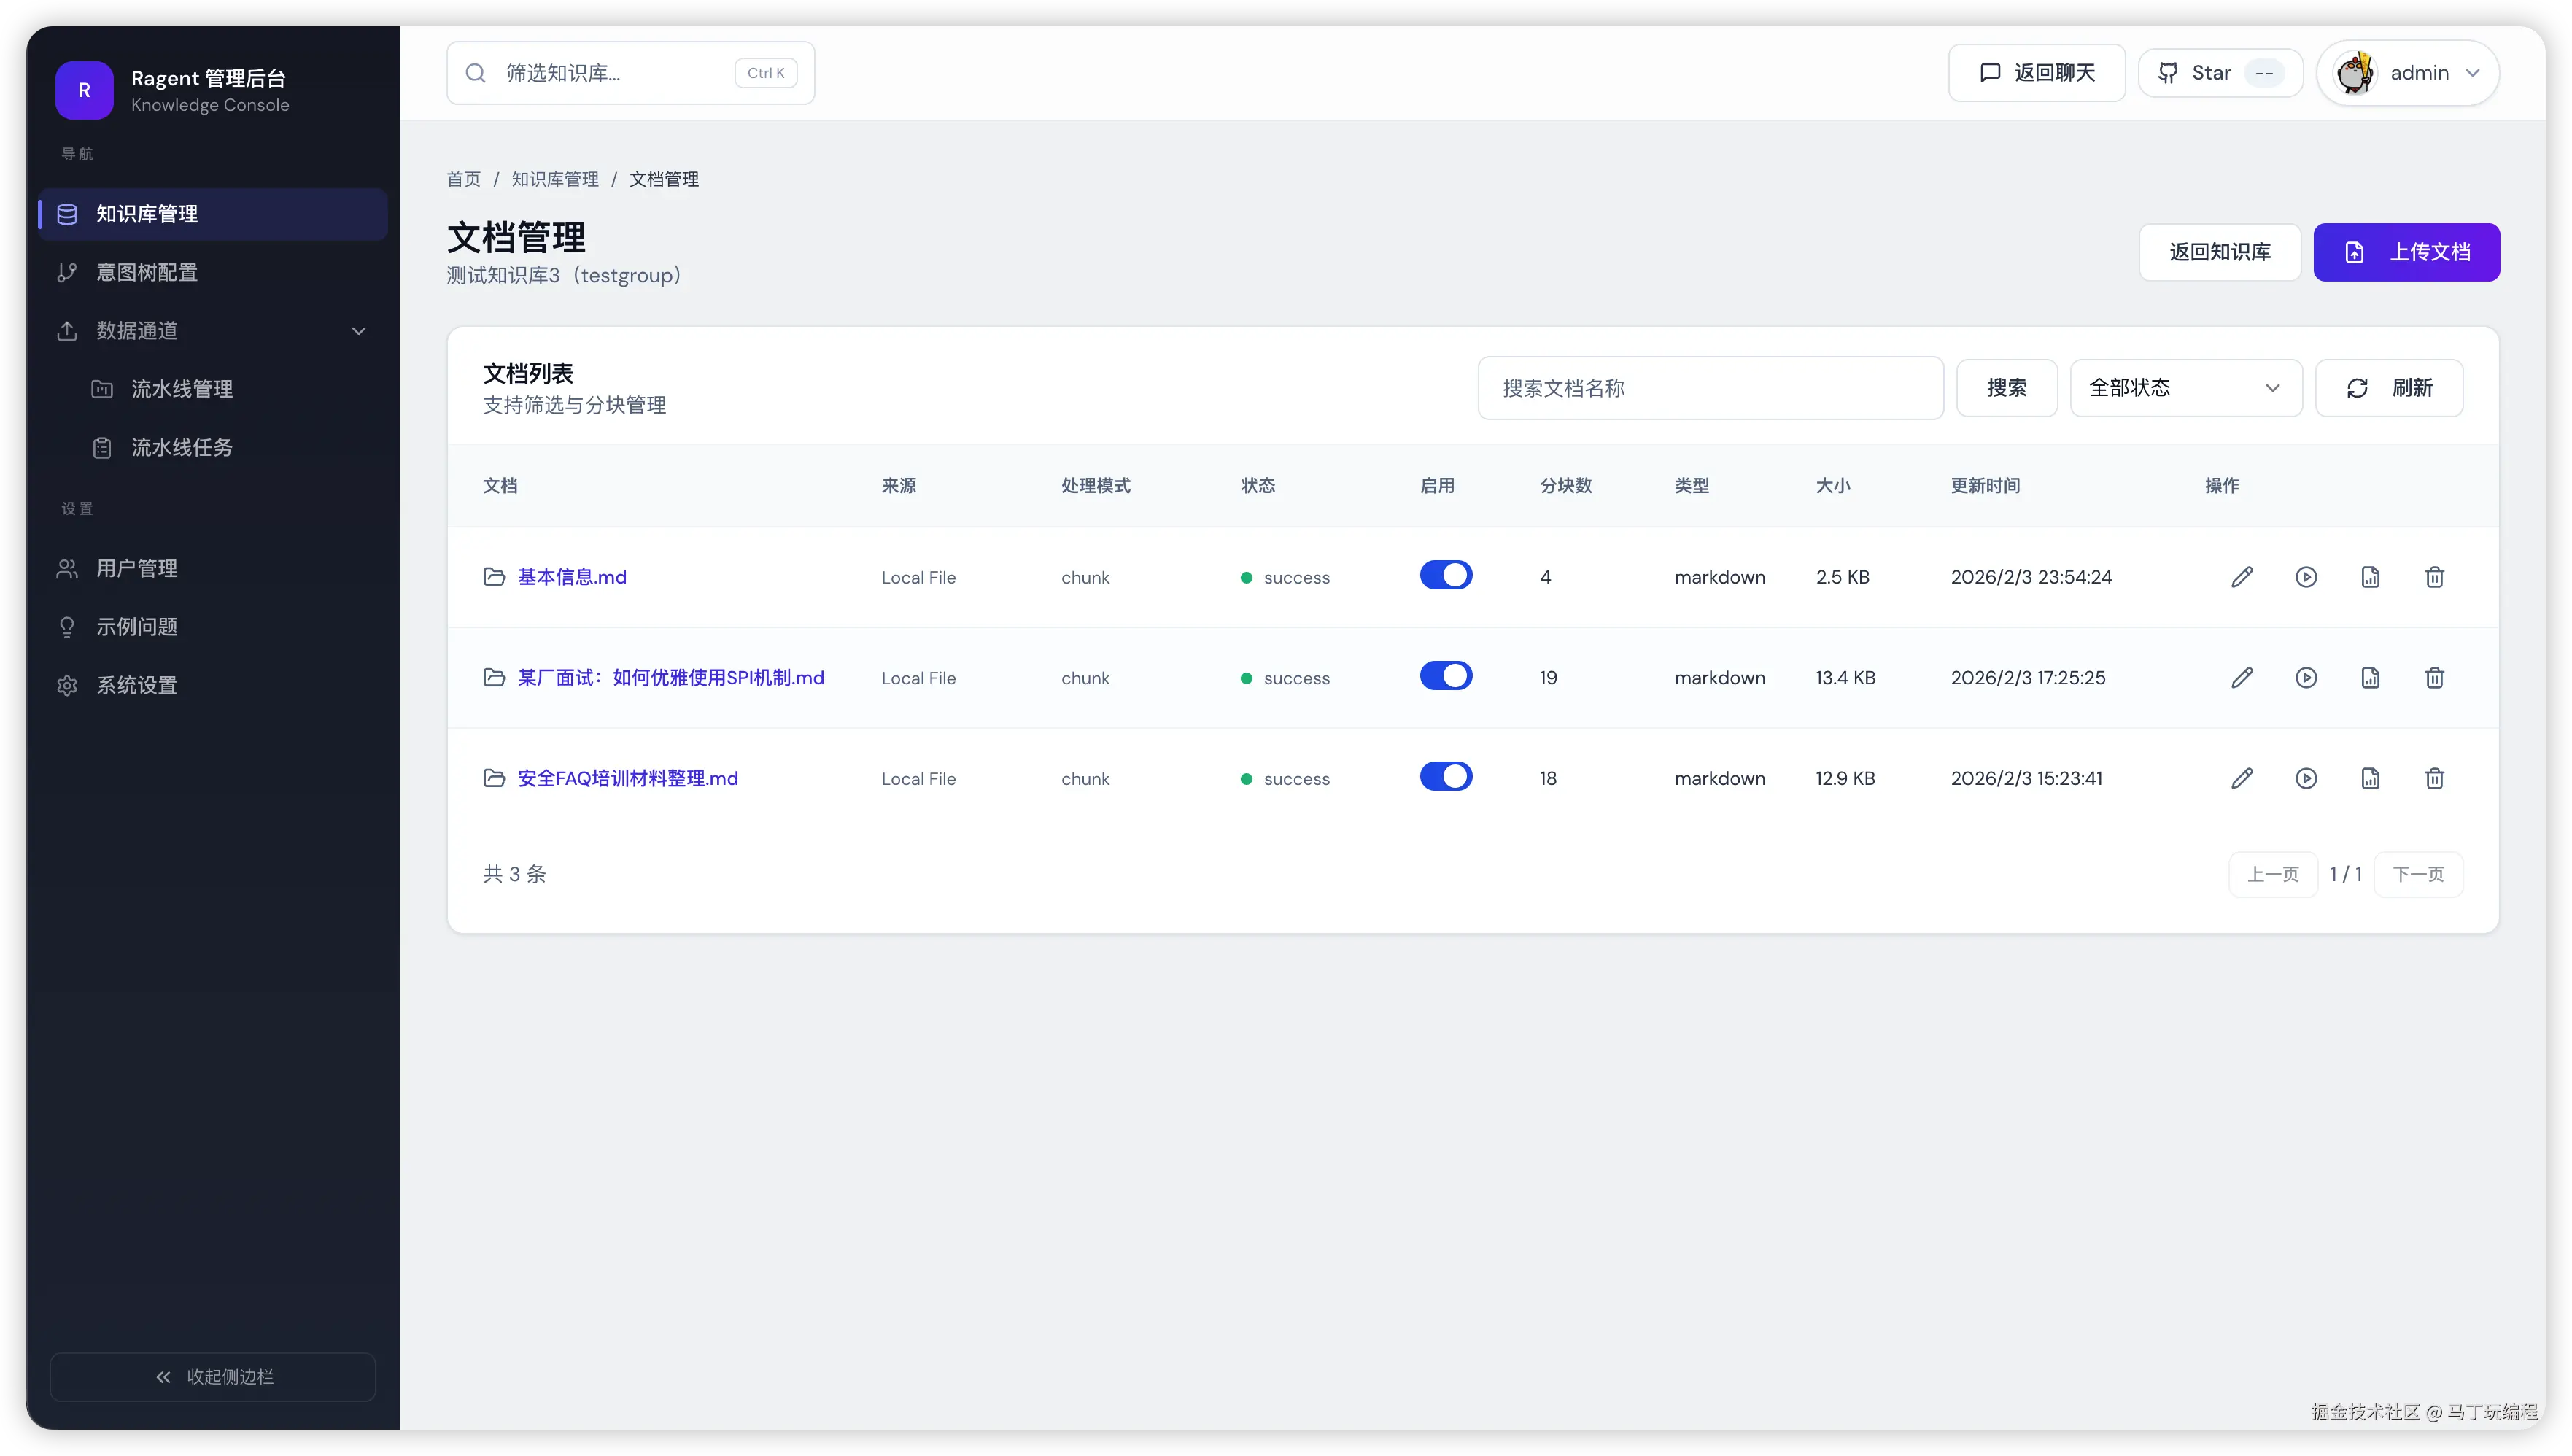Delete 某厂面试 SPI机制.md with trash icon
This screenshot has width=2572, height=1456.
[2434, 678]
